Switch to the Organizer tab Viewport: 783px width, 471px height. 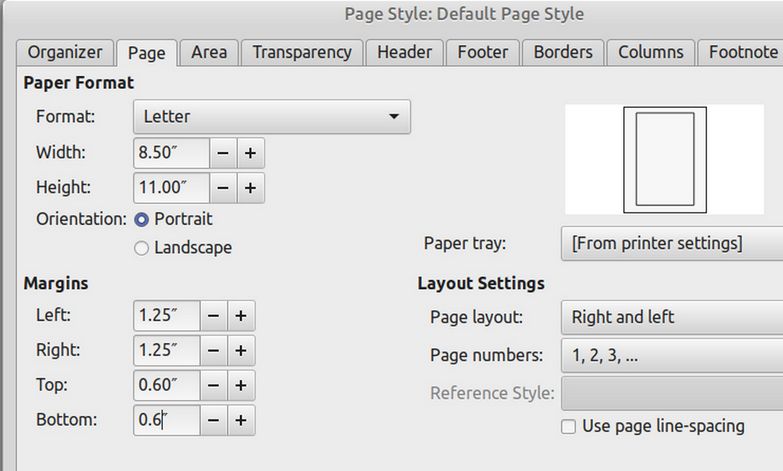[64, 52]
